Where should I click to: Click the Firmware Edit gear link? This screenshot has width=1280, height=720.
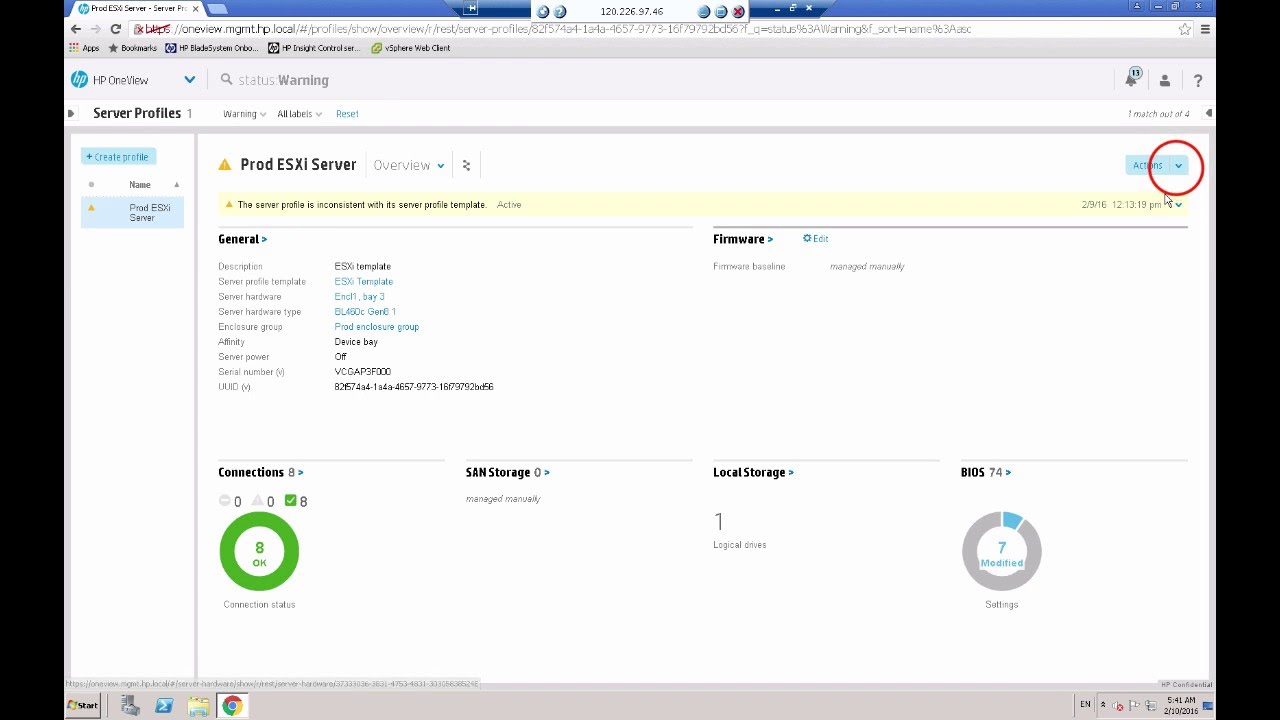815,239
